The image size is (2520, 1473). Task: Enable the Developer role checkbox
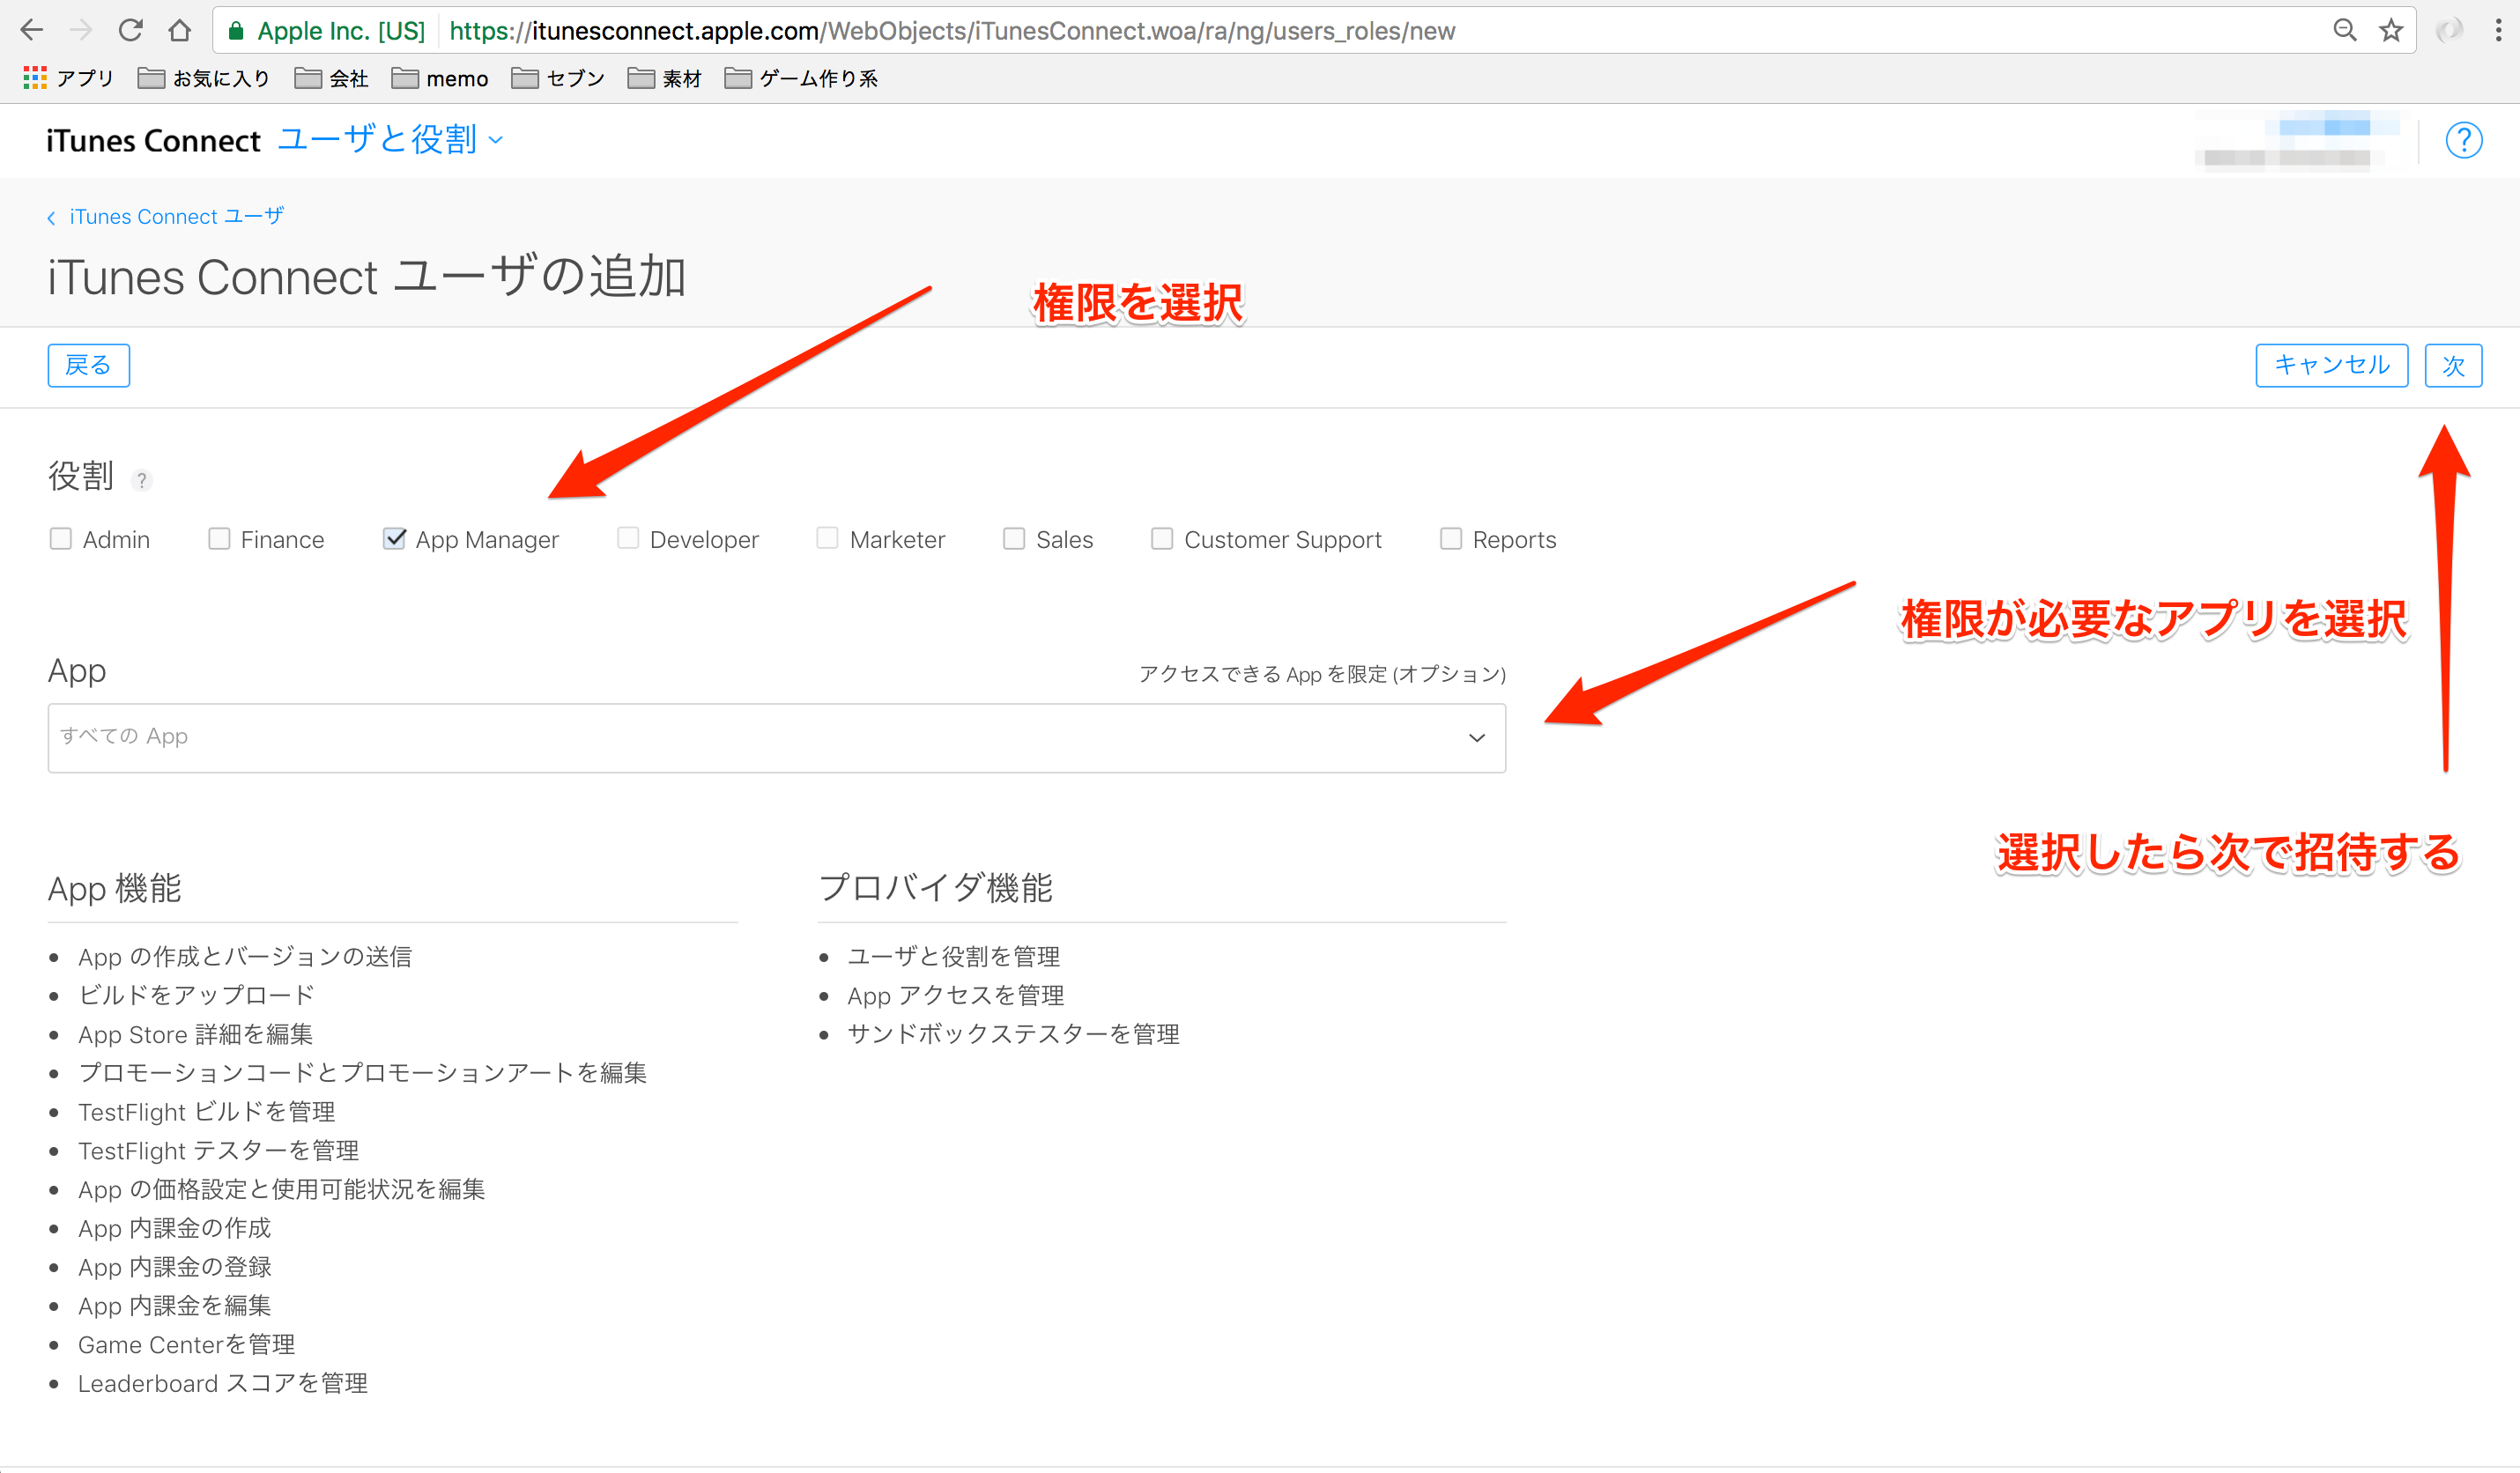tap(628, 538)
